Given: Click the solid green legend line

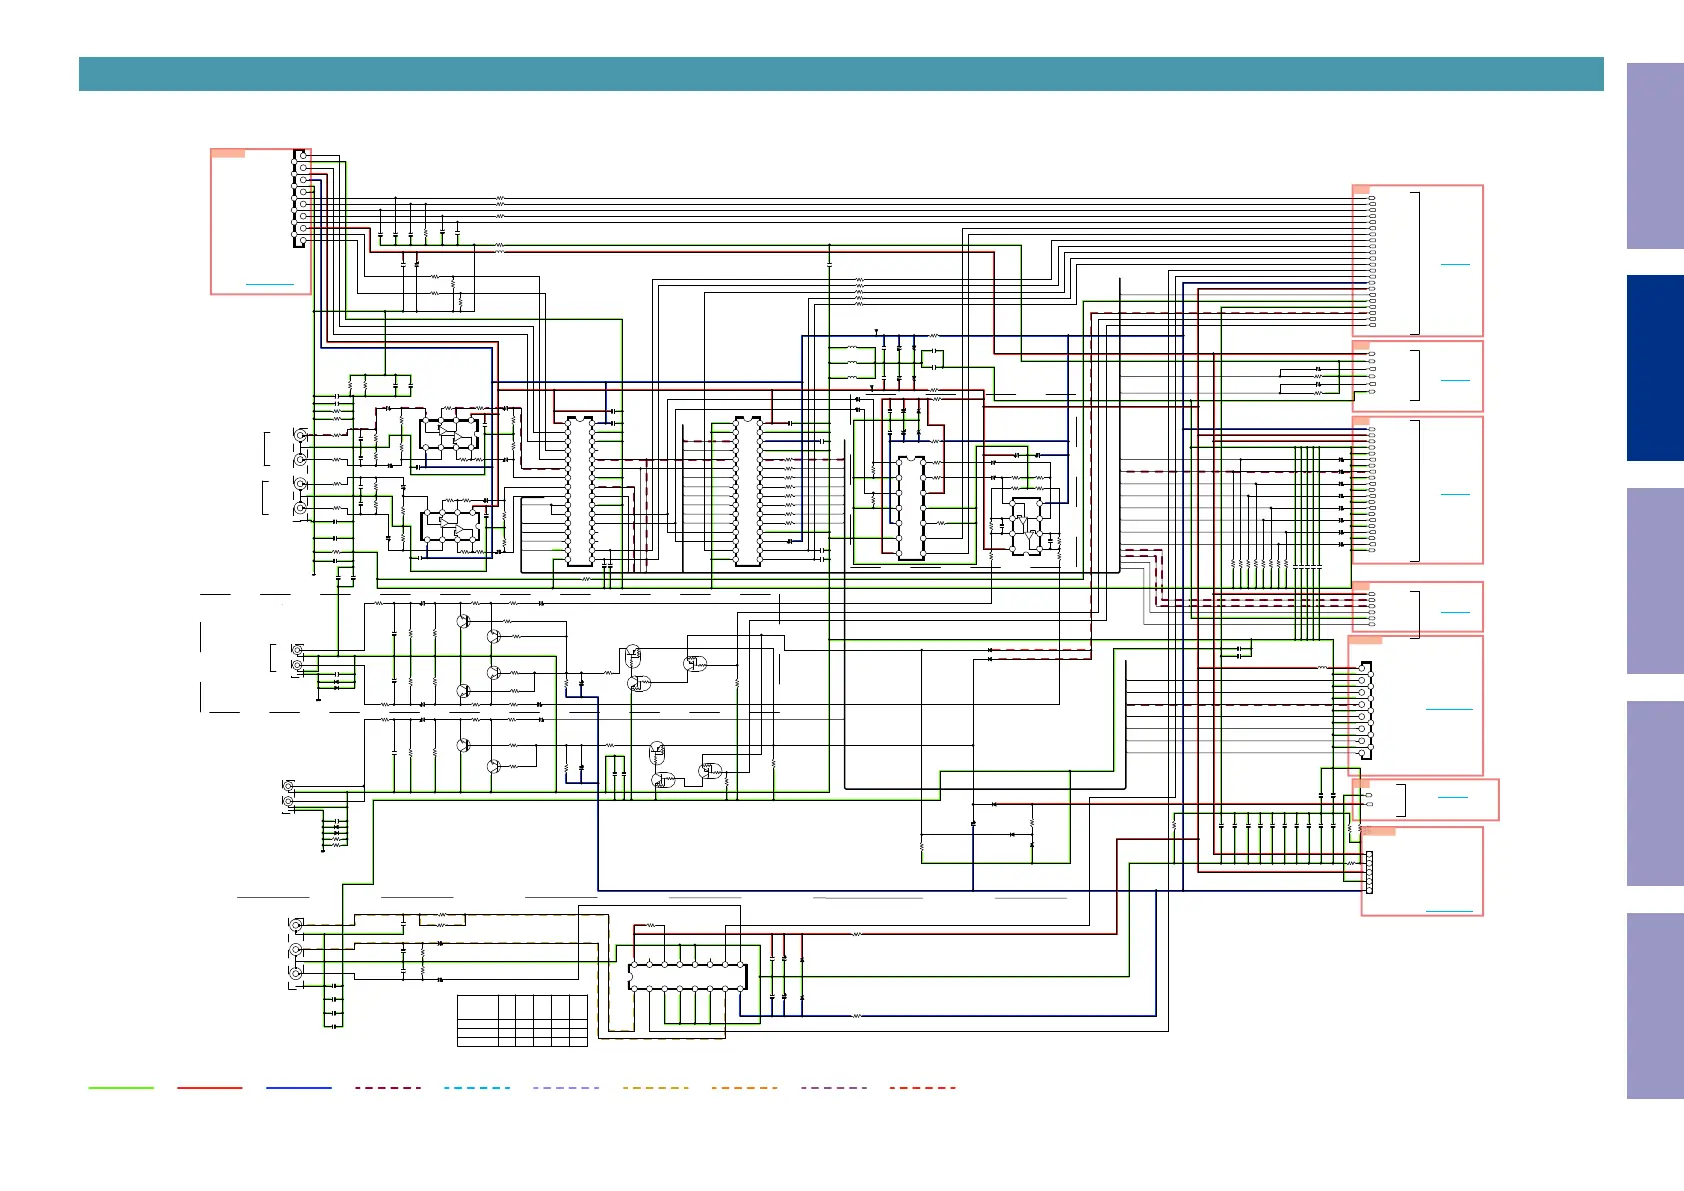Looking at the screenshot, I should 121,1088.
